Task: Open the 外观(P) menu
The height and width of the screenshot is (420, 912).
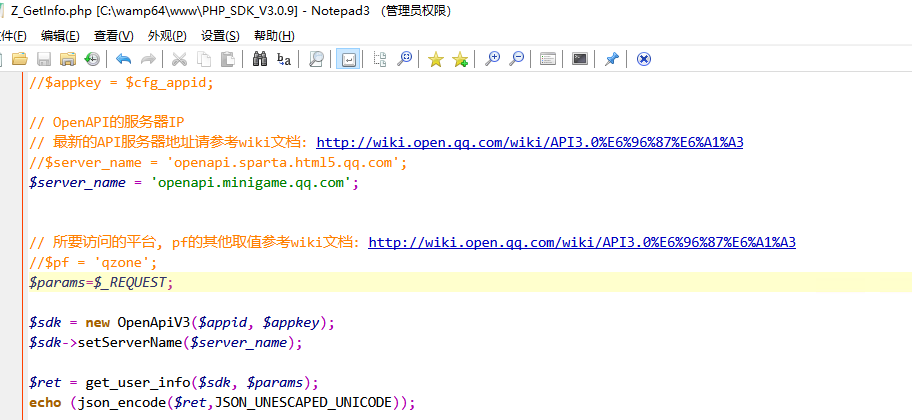Action: pos(168,35)
